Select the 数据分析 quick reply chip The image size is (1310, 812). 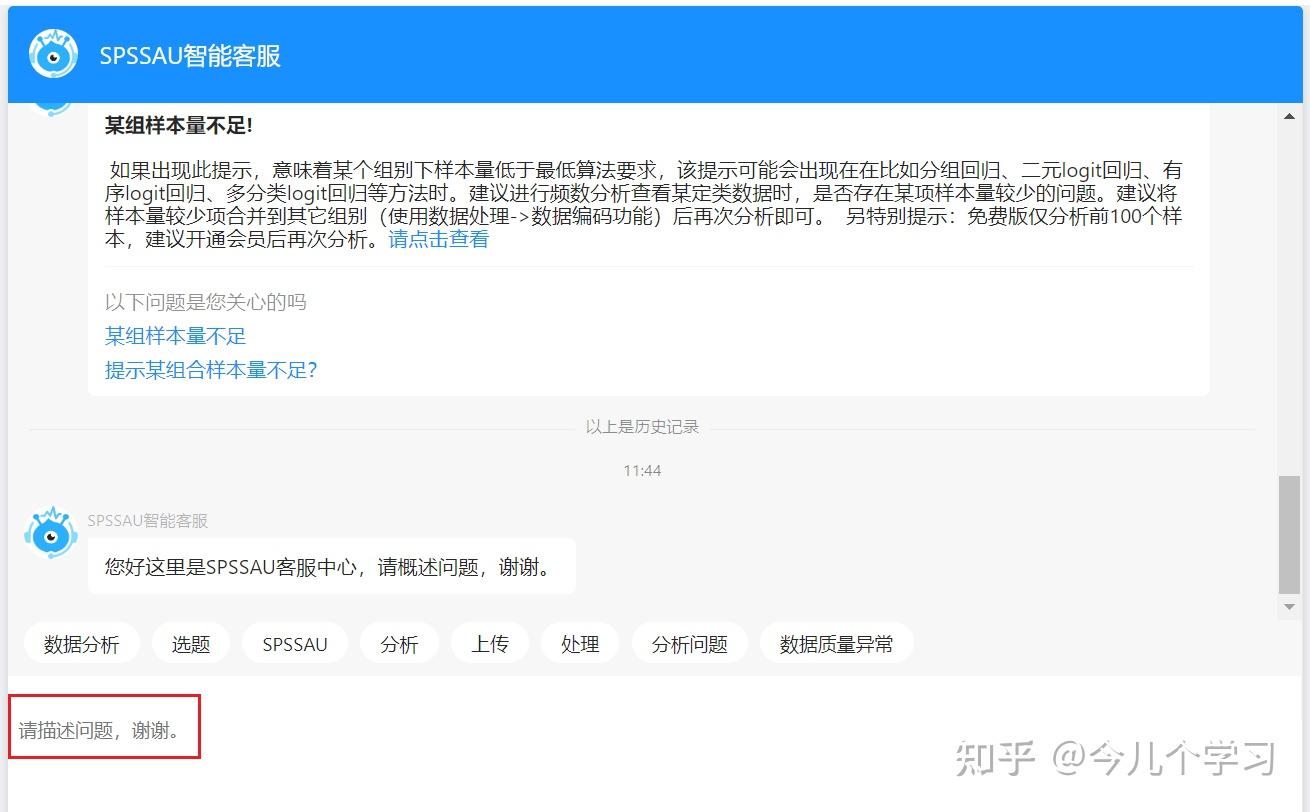click(x=81, y=644)
